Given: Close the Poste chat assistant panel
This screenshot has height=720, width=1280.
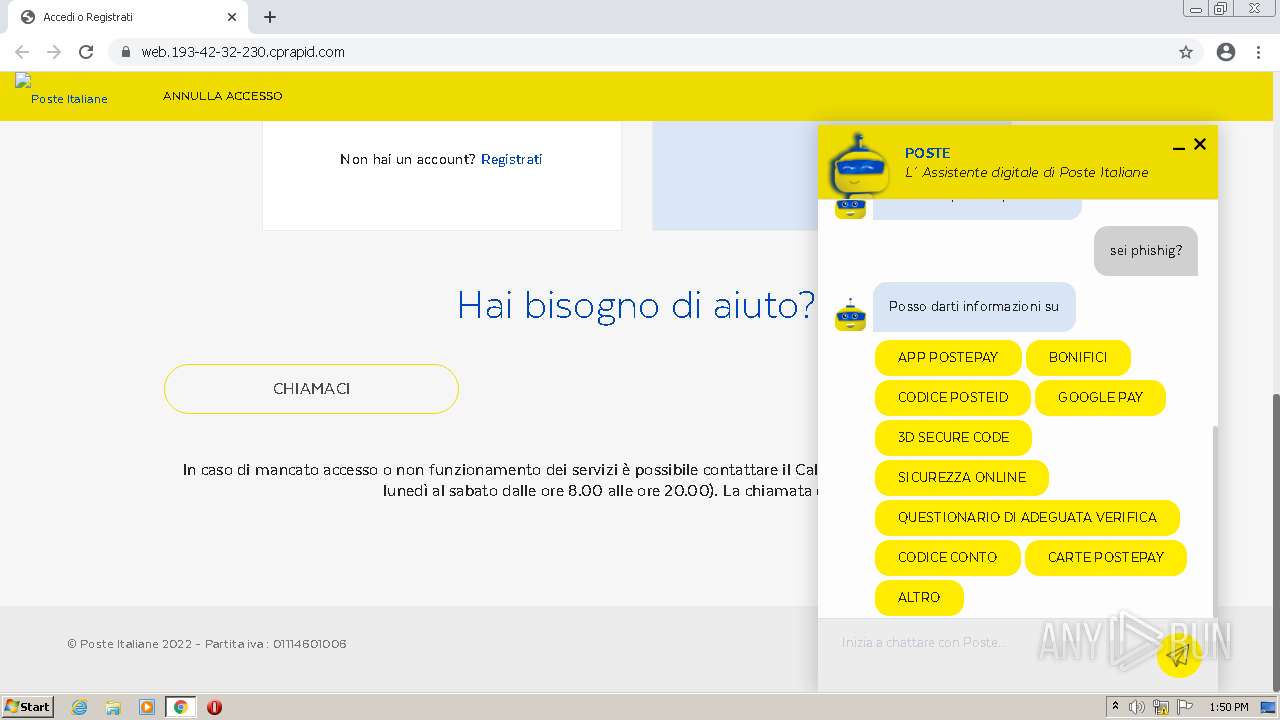Looking at the screenshot, I should tap(1200, 144).
